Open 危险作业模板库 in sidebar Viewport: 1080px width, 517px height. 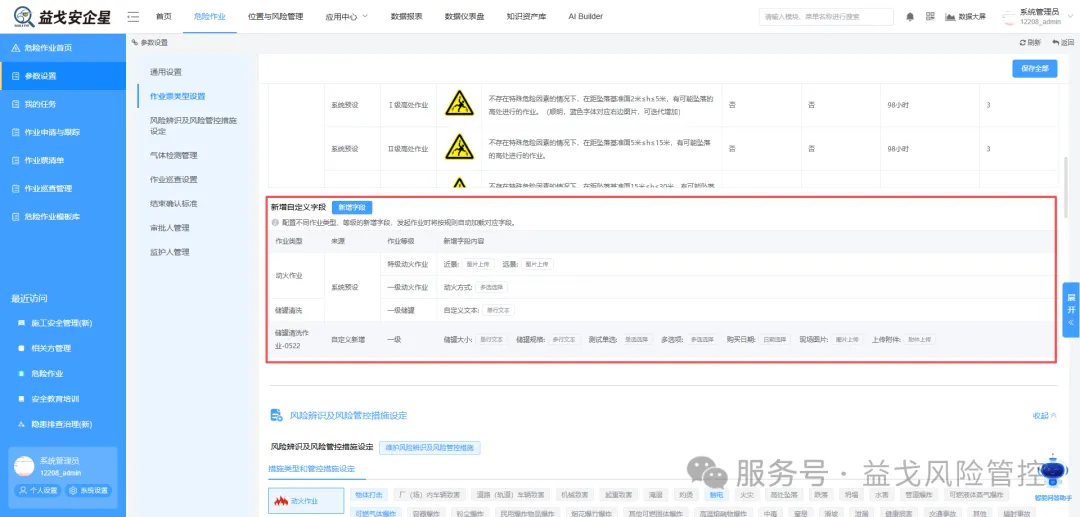tap(63, 216)
